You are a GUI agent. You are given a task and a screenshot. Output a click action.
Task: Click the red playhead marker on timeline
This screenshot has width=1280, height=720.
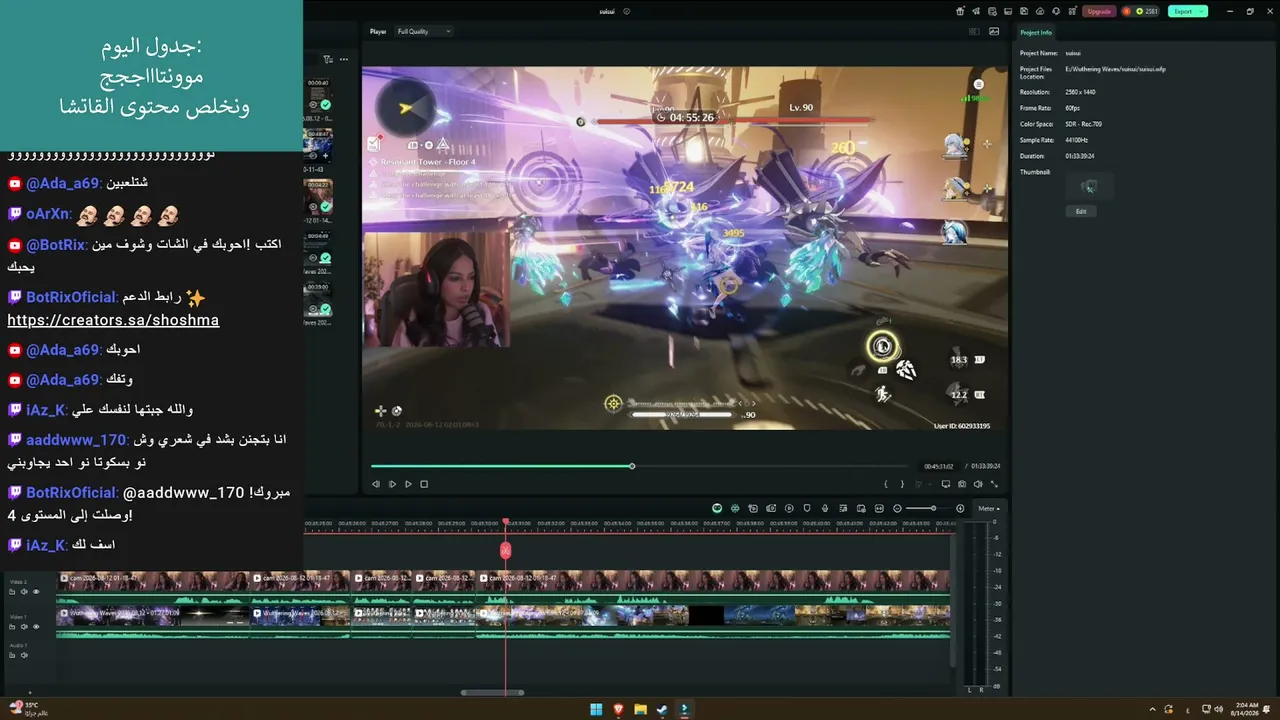pyautogui.click(x=505, y=550)
